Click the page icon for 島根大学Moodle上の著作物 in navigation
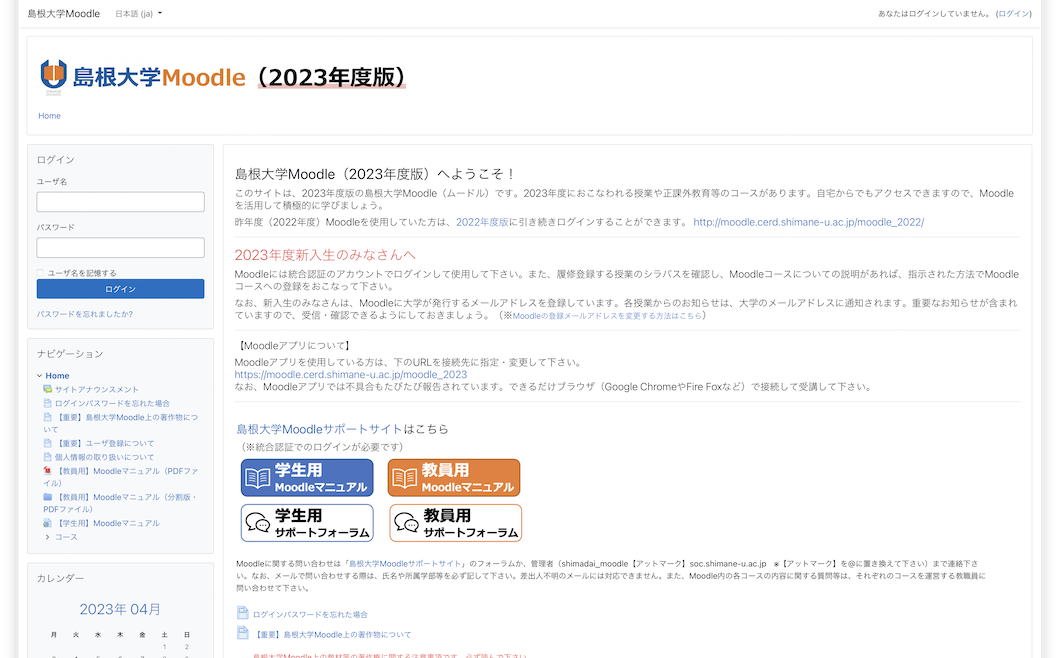1060x658 pixels. [x=47, y=417]
